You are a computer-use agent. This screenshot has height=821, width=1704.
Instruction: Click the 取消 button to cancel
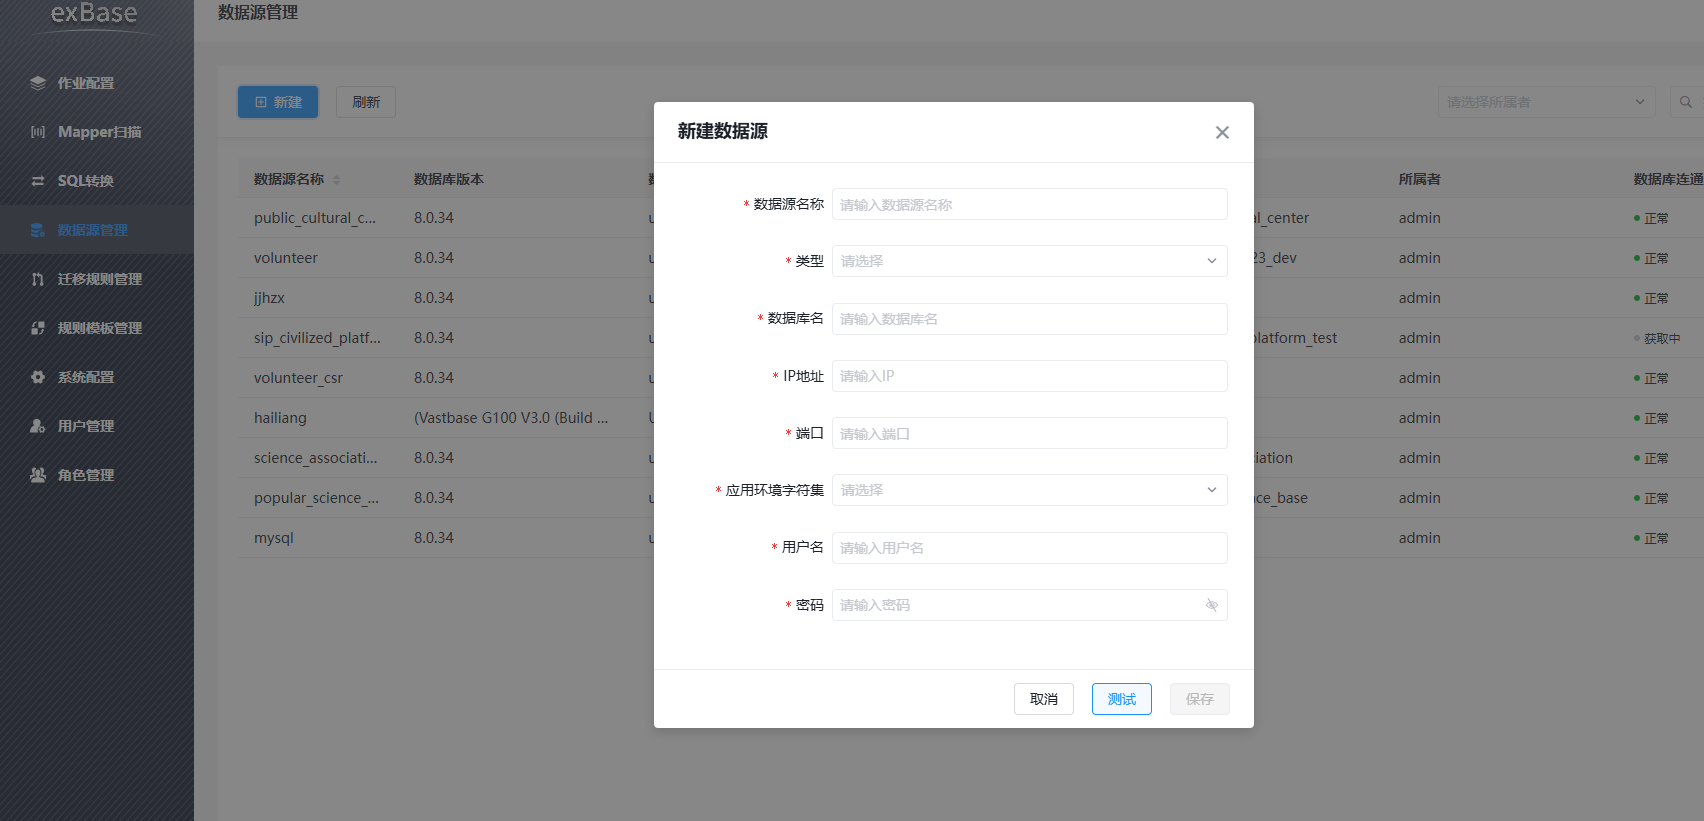(1044, 699)
